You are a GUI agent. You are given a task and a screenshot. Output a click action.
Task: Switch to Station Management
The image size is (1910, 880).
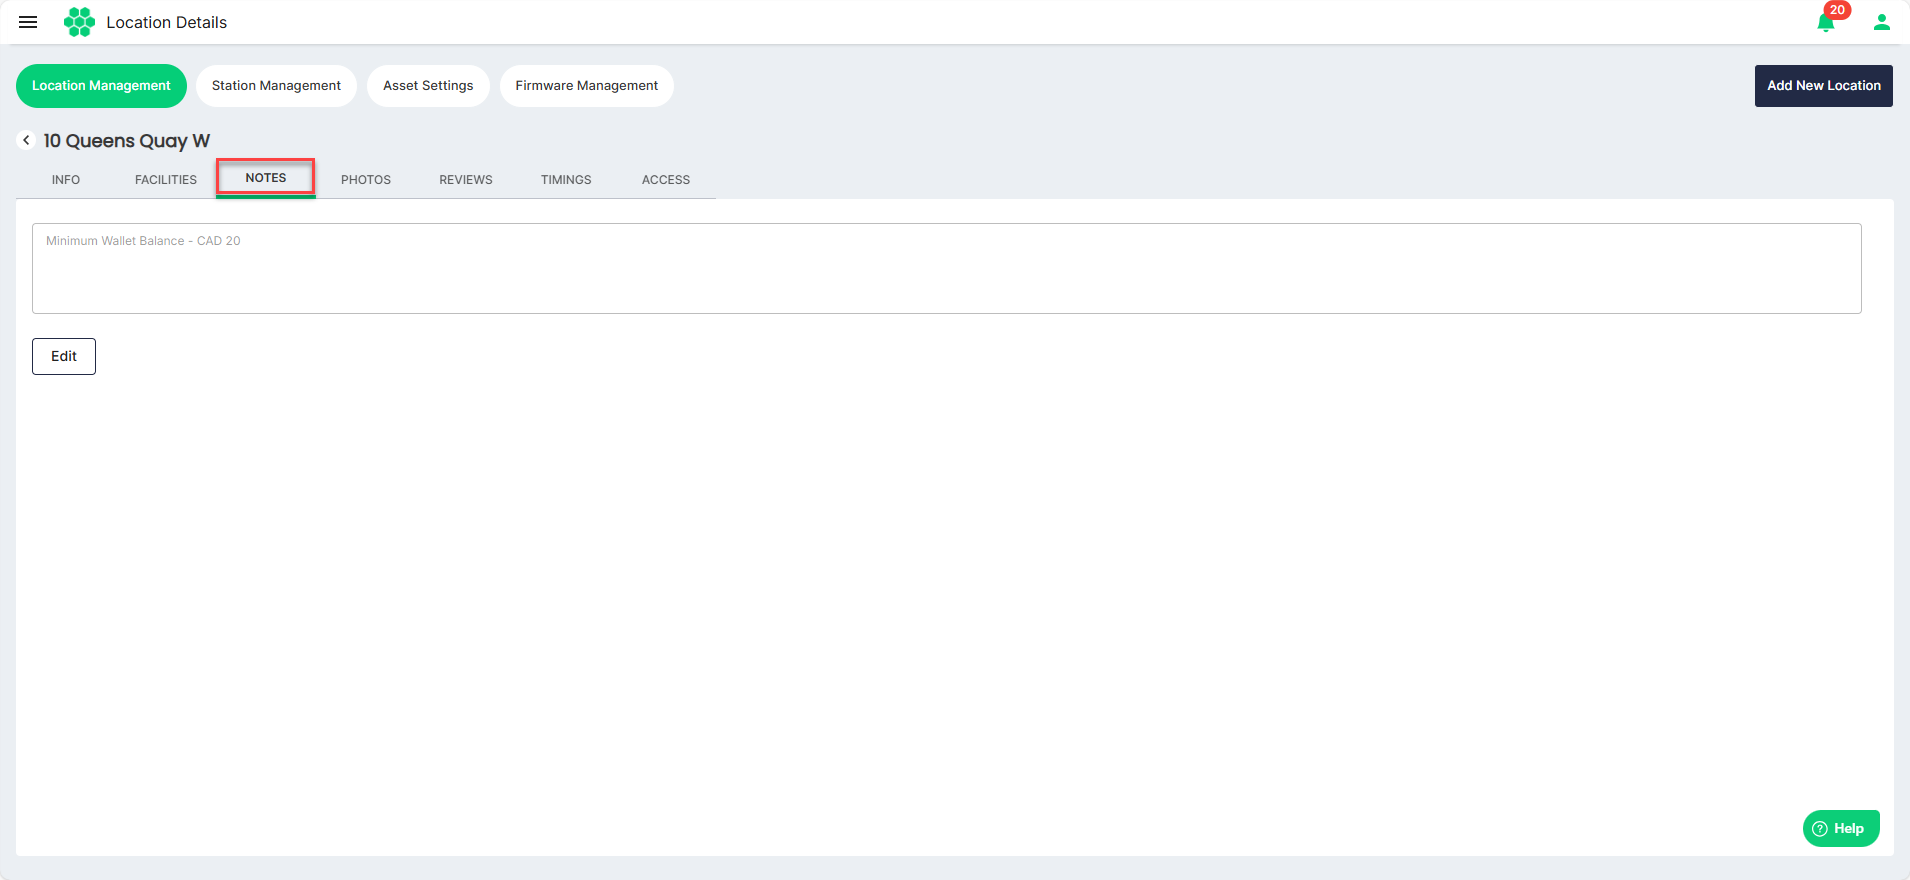pos(276,86)
